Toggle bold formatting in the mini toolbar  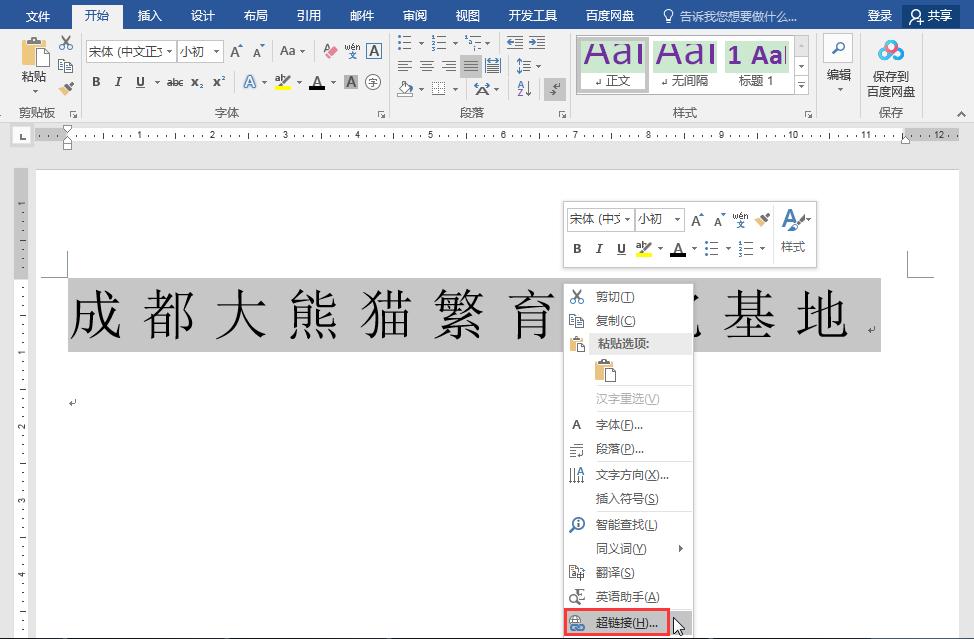[x=577, y=249]
